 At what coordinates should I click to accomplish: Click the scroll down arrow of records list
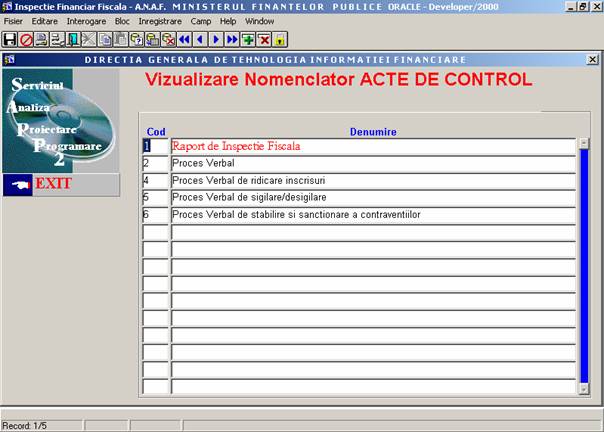[585, 388]
